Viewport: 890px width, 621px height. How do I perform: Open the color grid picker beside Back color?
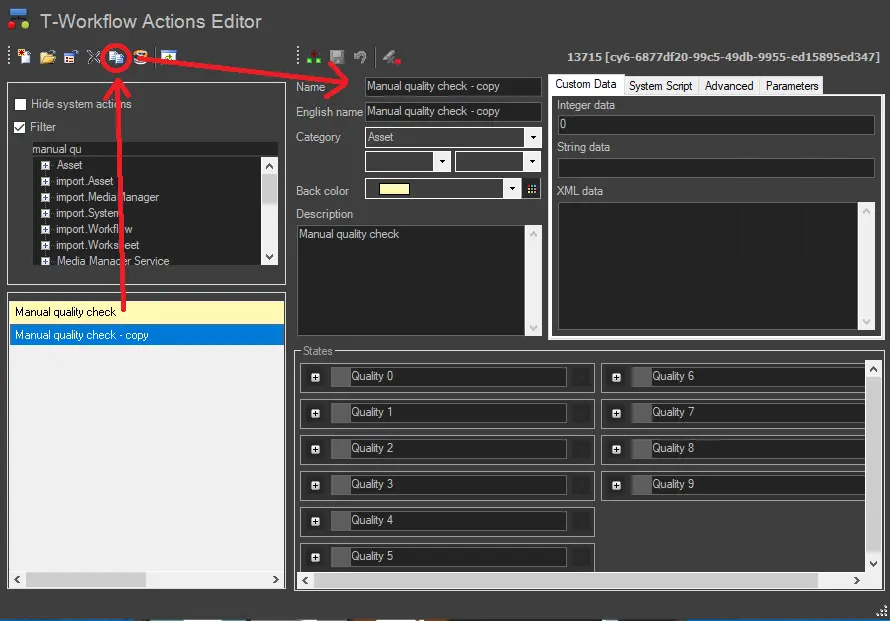pos(532,189)
